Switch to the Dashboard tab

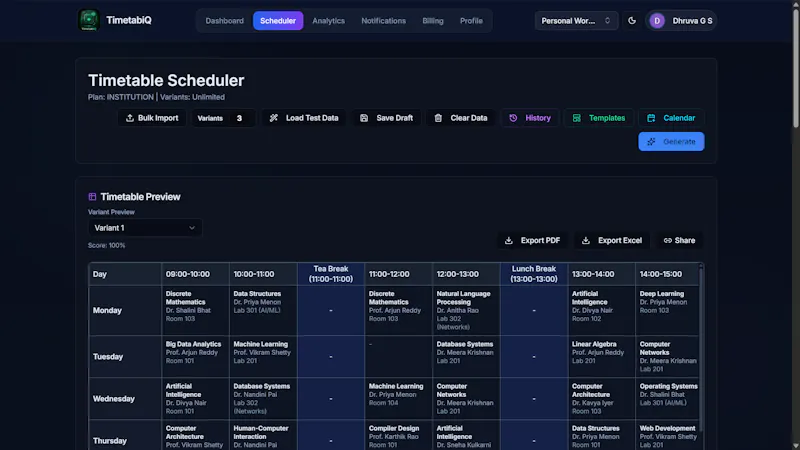coord(224,21)
